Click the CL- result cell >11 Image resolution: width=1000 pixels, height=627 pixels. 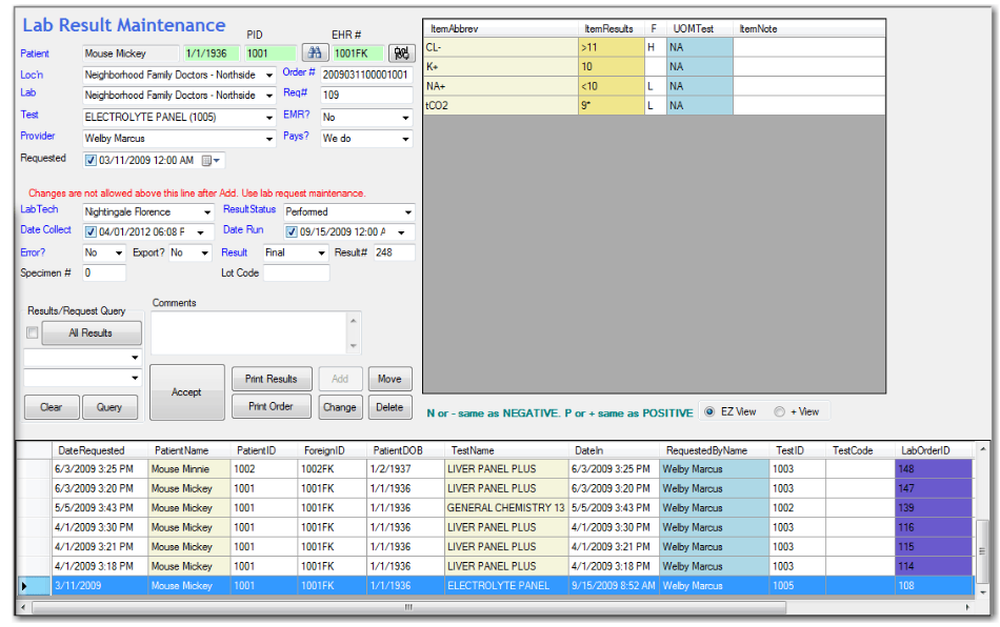click(x=611, y=48)
